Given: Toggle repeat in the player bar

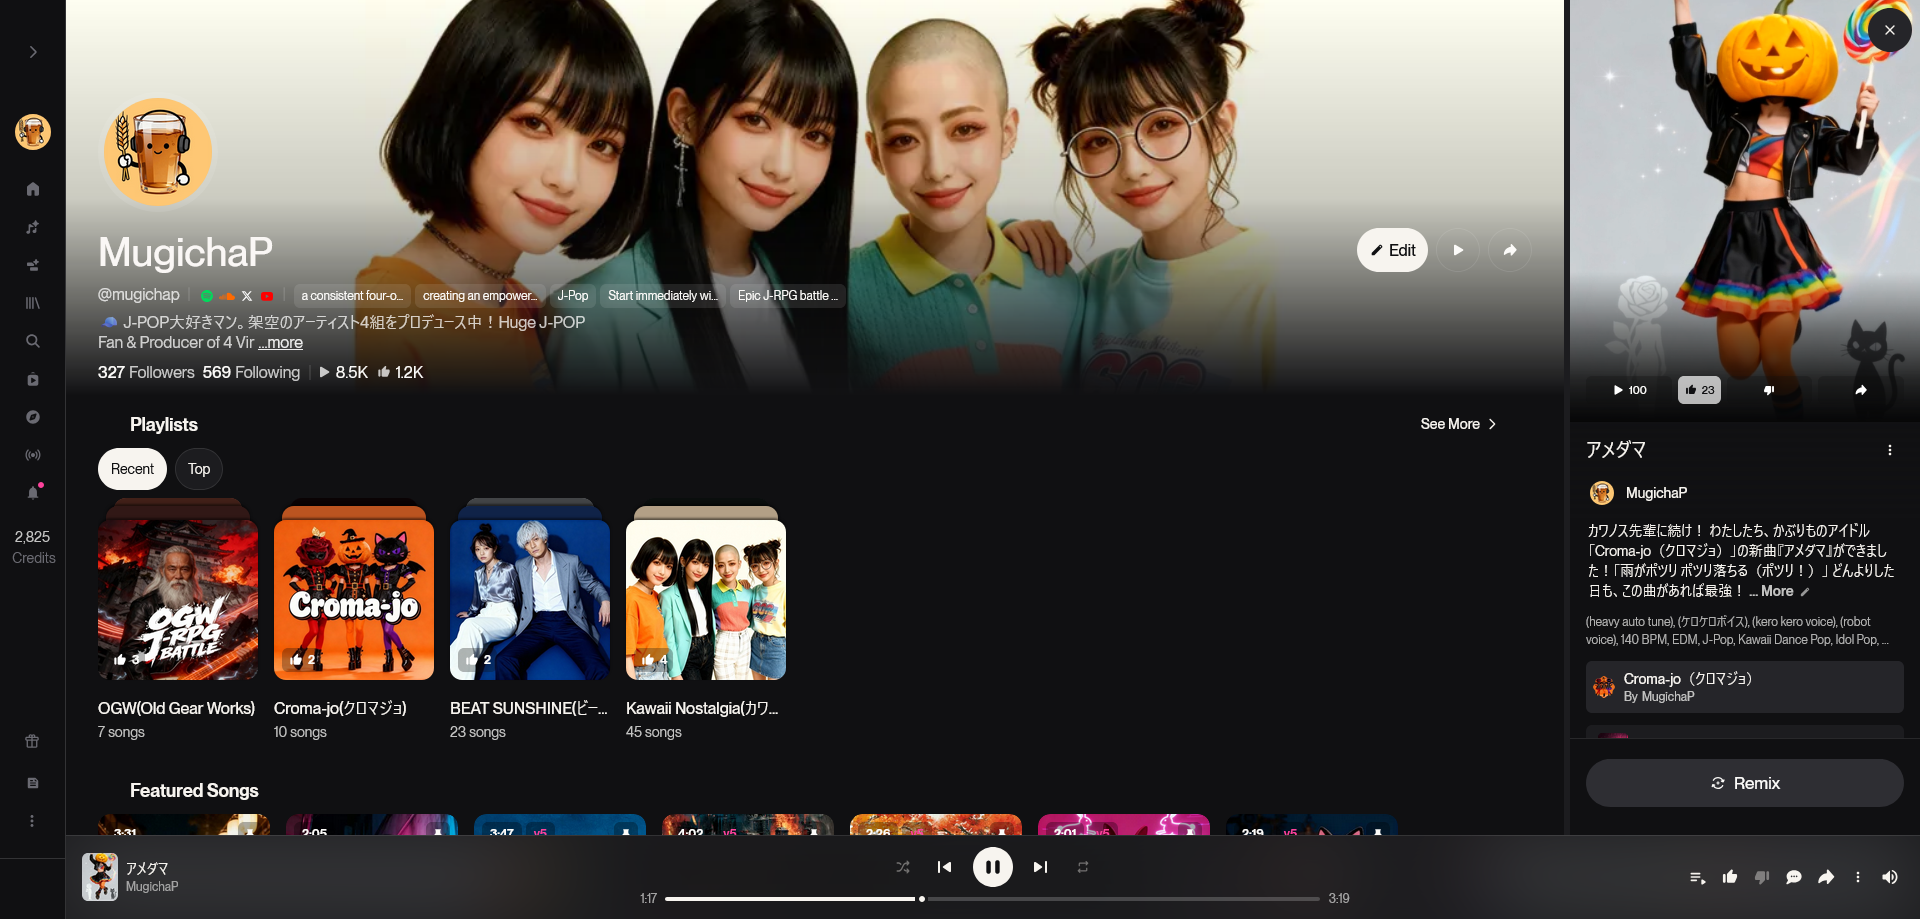Looking at the screenshot, I should pyautogui.click(x=1083, y=867).
